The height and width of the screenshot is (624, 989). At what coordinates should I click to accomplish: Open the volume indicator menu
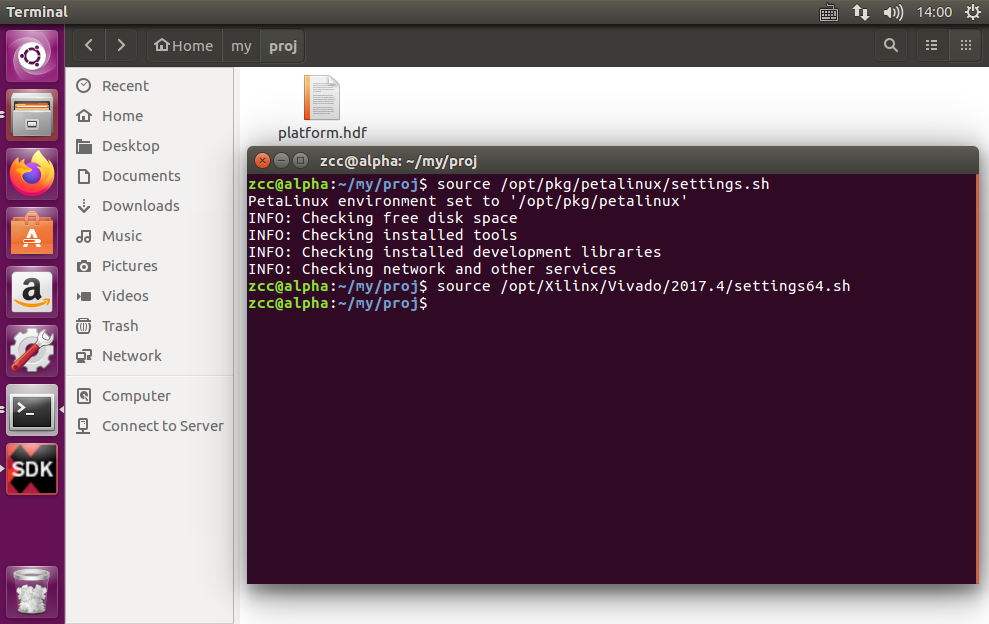[892, 11]
